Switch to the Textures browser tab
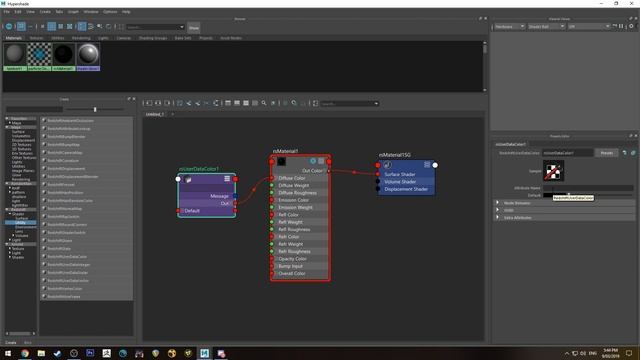The width and height of the screenshot is (640, 360). pyautogui.click(x=36, y=38)
